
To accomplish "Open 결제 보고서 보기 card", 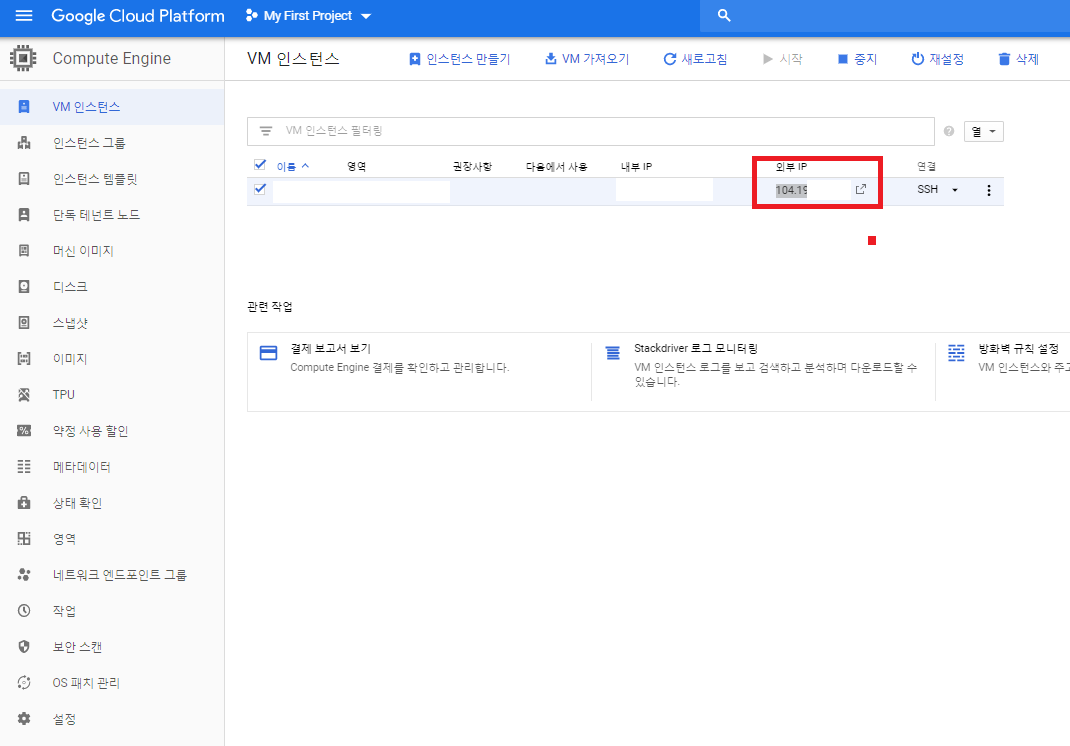I will point(419,372).
